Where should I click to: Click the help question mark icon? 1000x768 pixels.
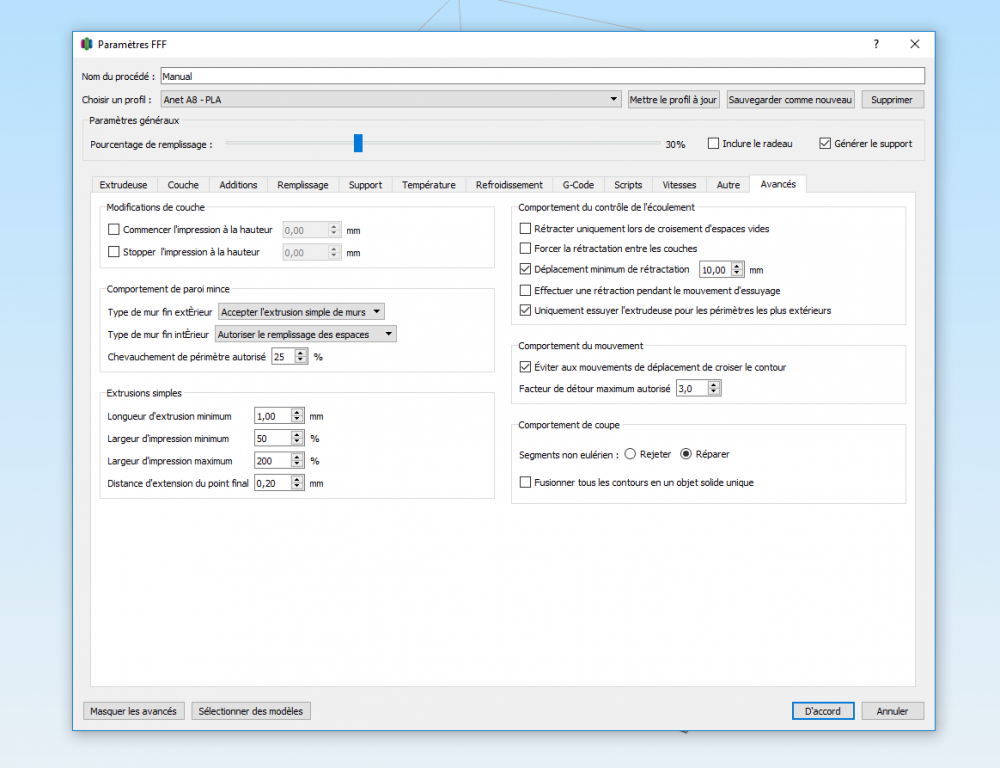(876, 44)
